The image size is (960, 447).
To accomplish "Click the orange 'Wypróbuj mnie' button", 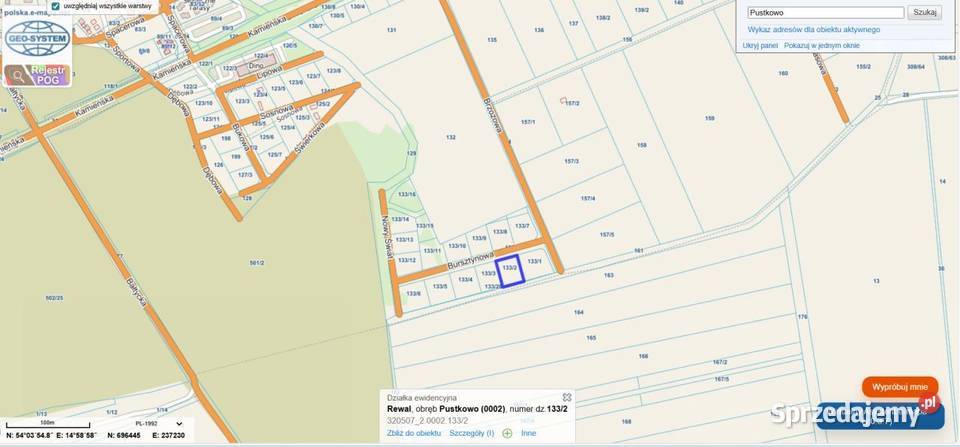I will (x=900, y=387).
